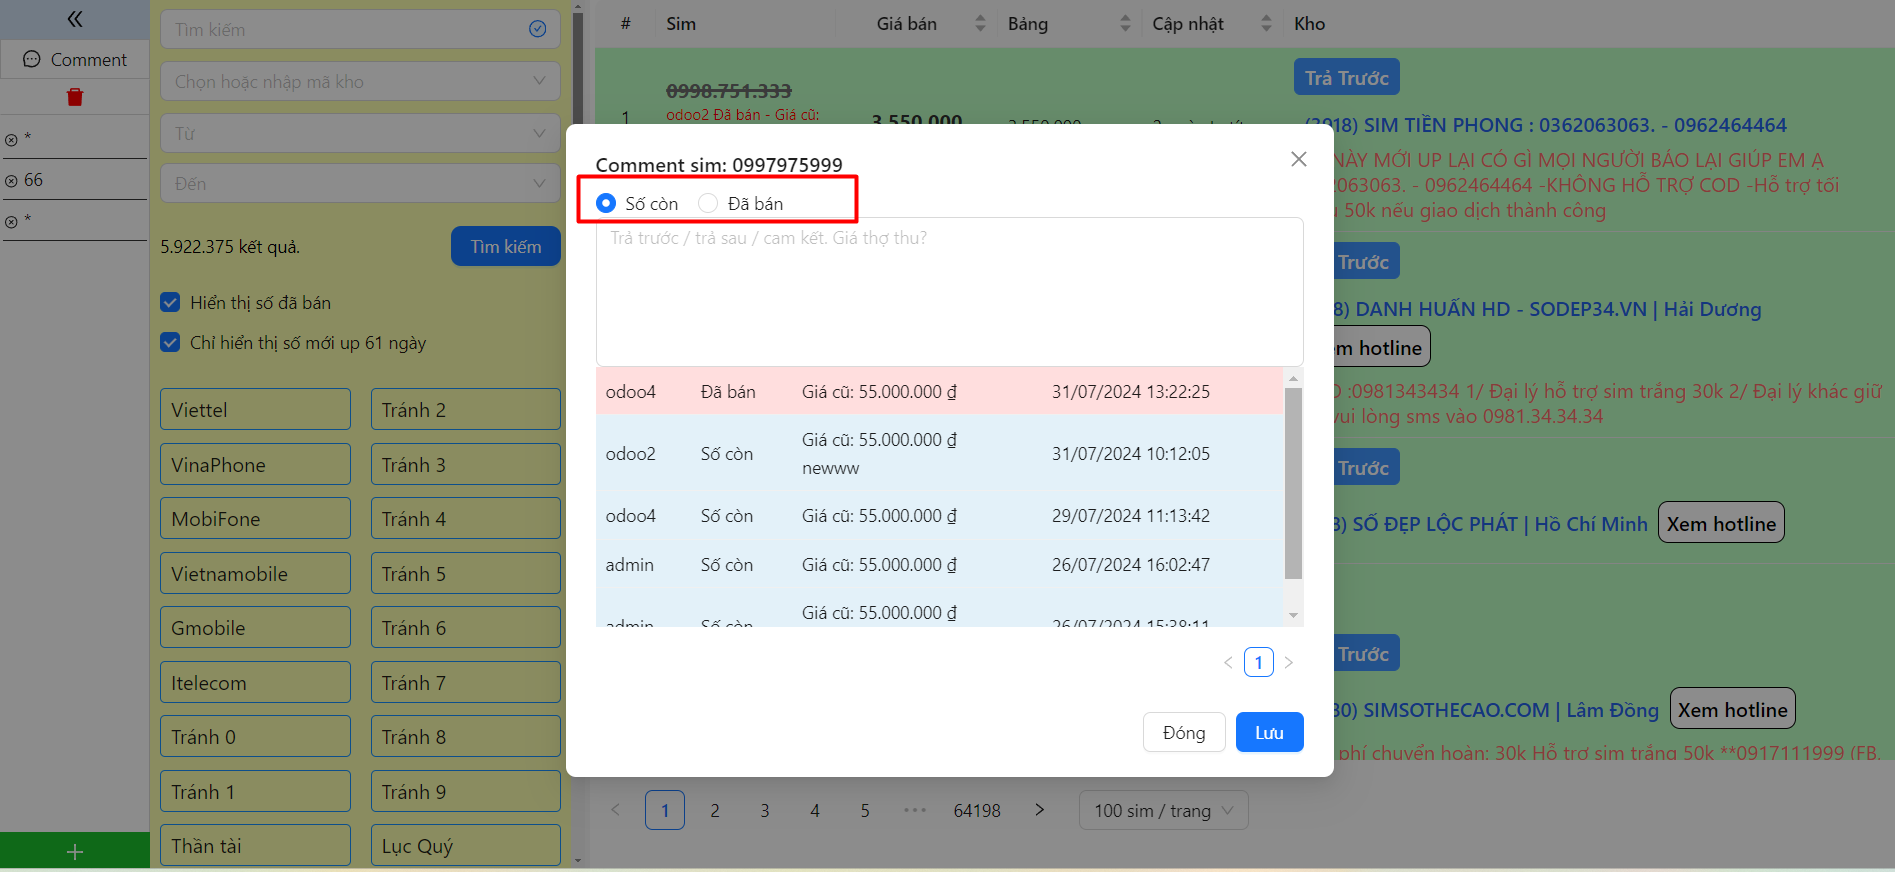The height and width of the screenshot is (872, 1895).
Task: Select the Itelecom carrier filter
Action: pyautogui.click(x=255, y=682)
